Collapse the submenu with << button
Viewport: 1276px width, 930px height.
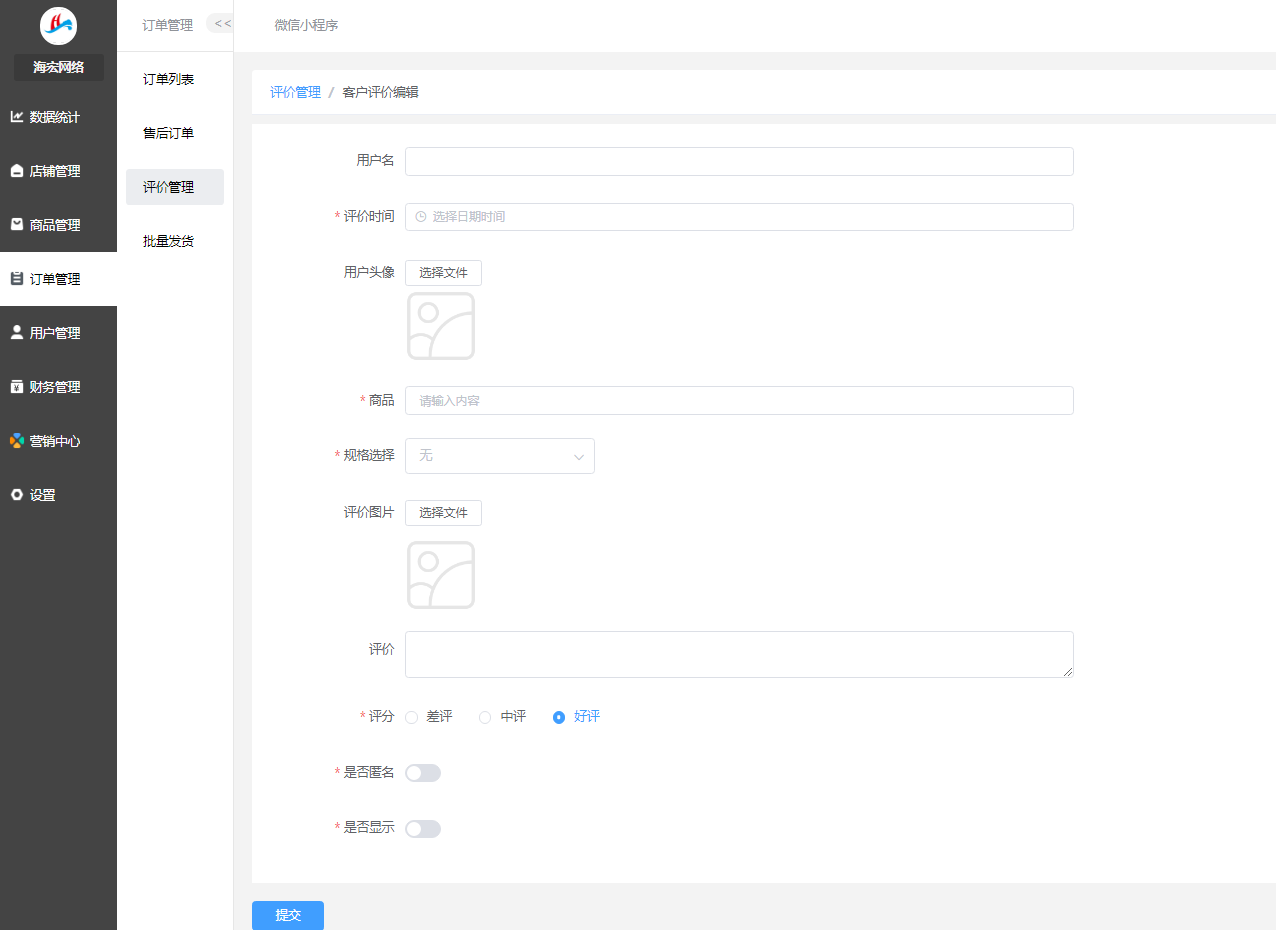tap(221, 24)
